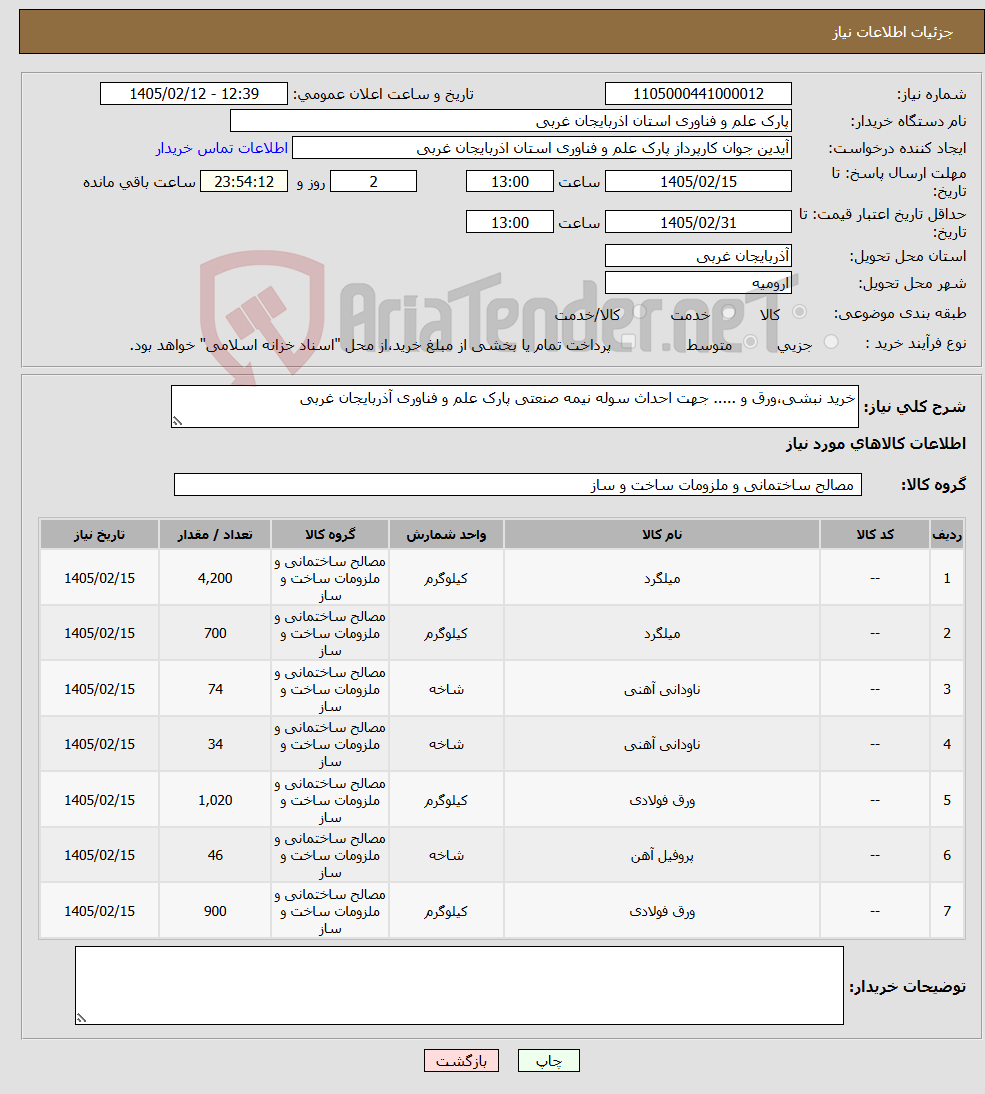Click ورق فولادی in row 5

click(x=661, y=800)
